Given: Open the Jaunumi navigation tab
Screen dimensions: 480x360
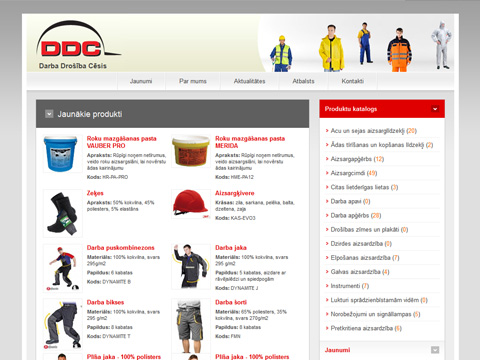Looking at the screenshot, I should click(x=141, y=81).
